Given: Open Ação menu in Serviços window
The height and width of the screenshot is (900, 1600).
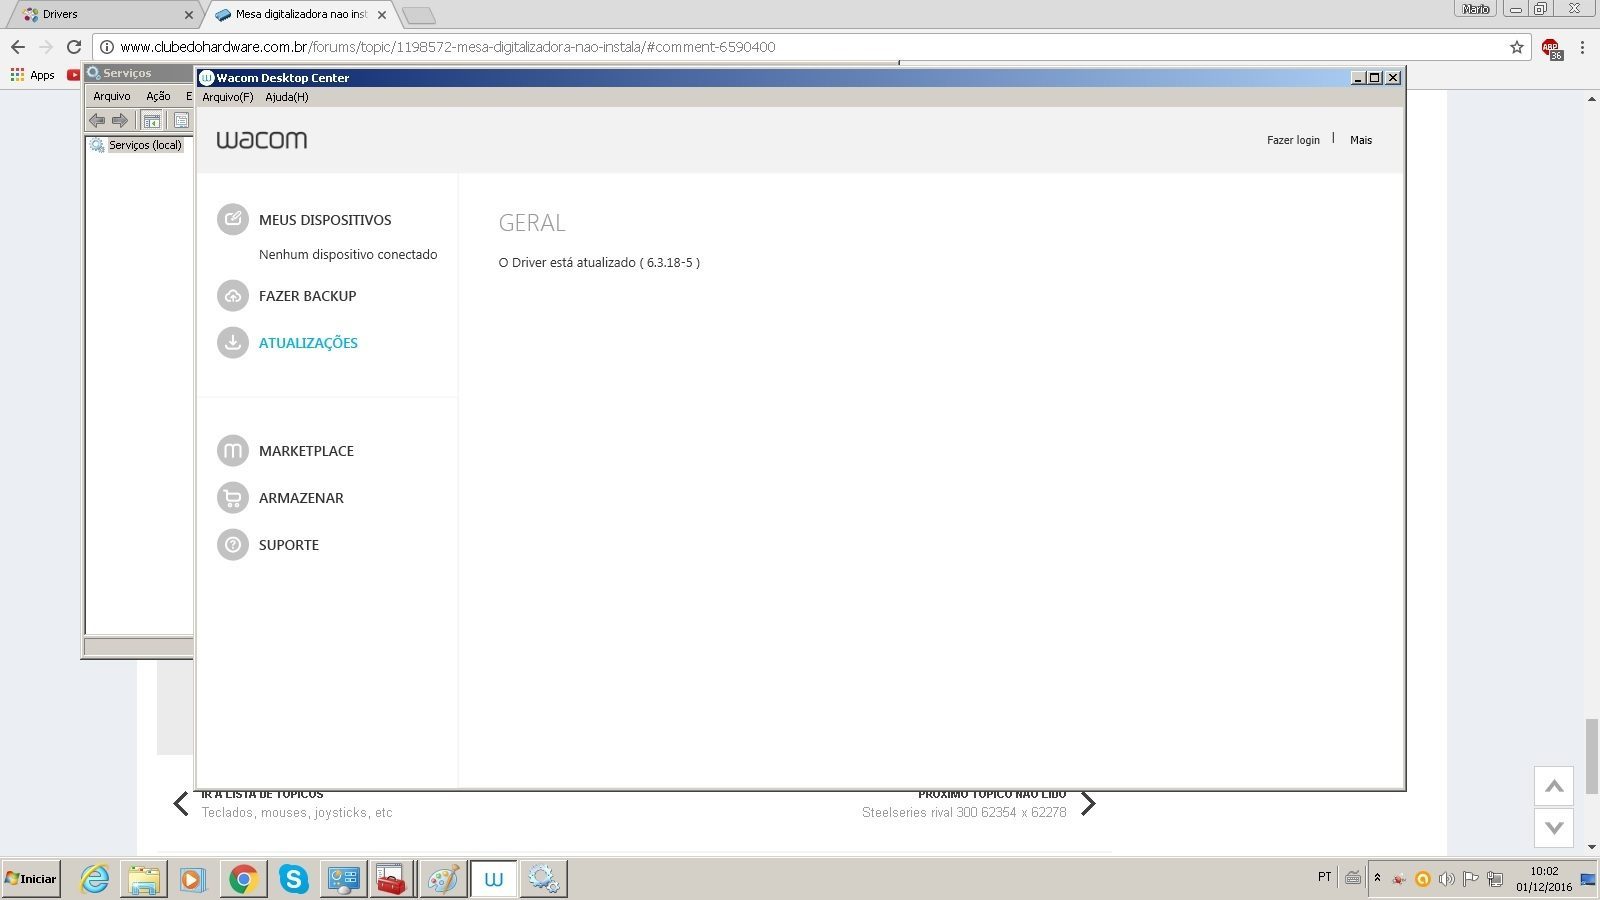Looking at the screenshot, I should pyautogui.click(x=158, y=96).
